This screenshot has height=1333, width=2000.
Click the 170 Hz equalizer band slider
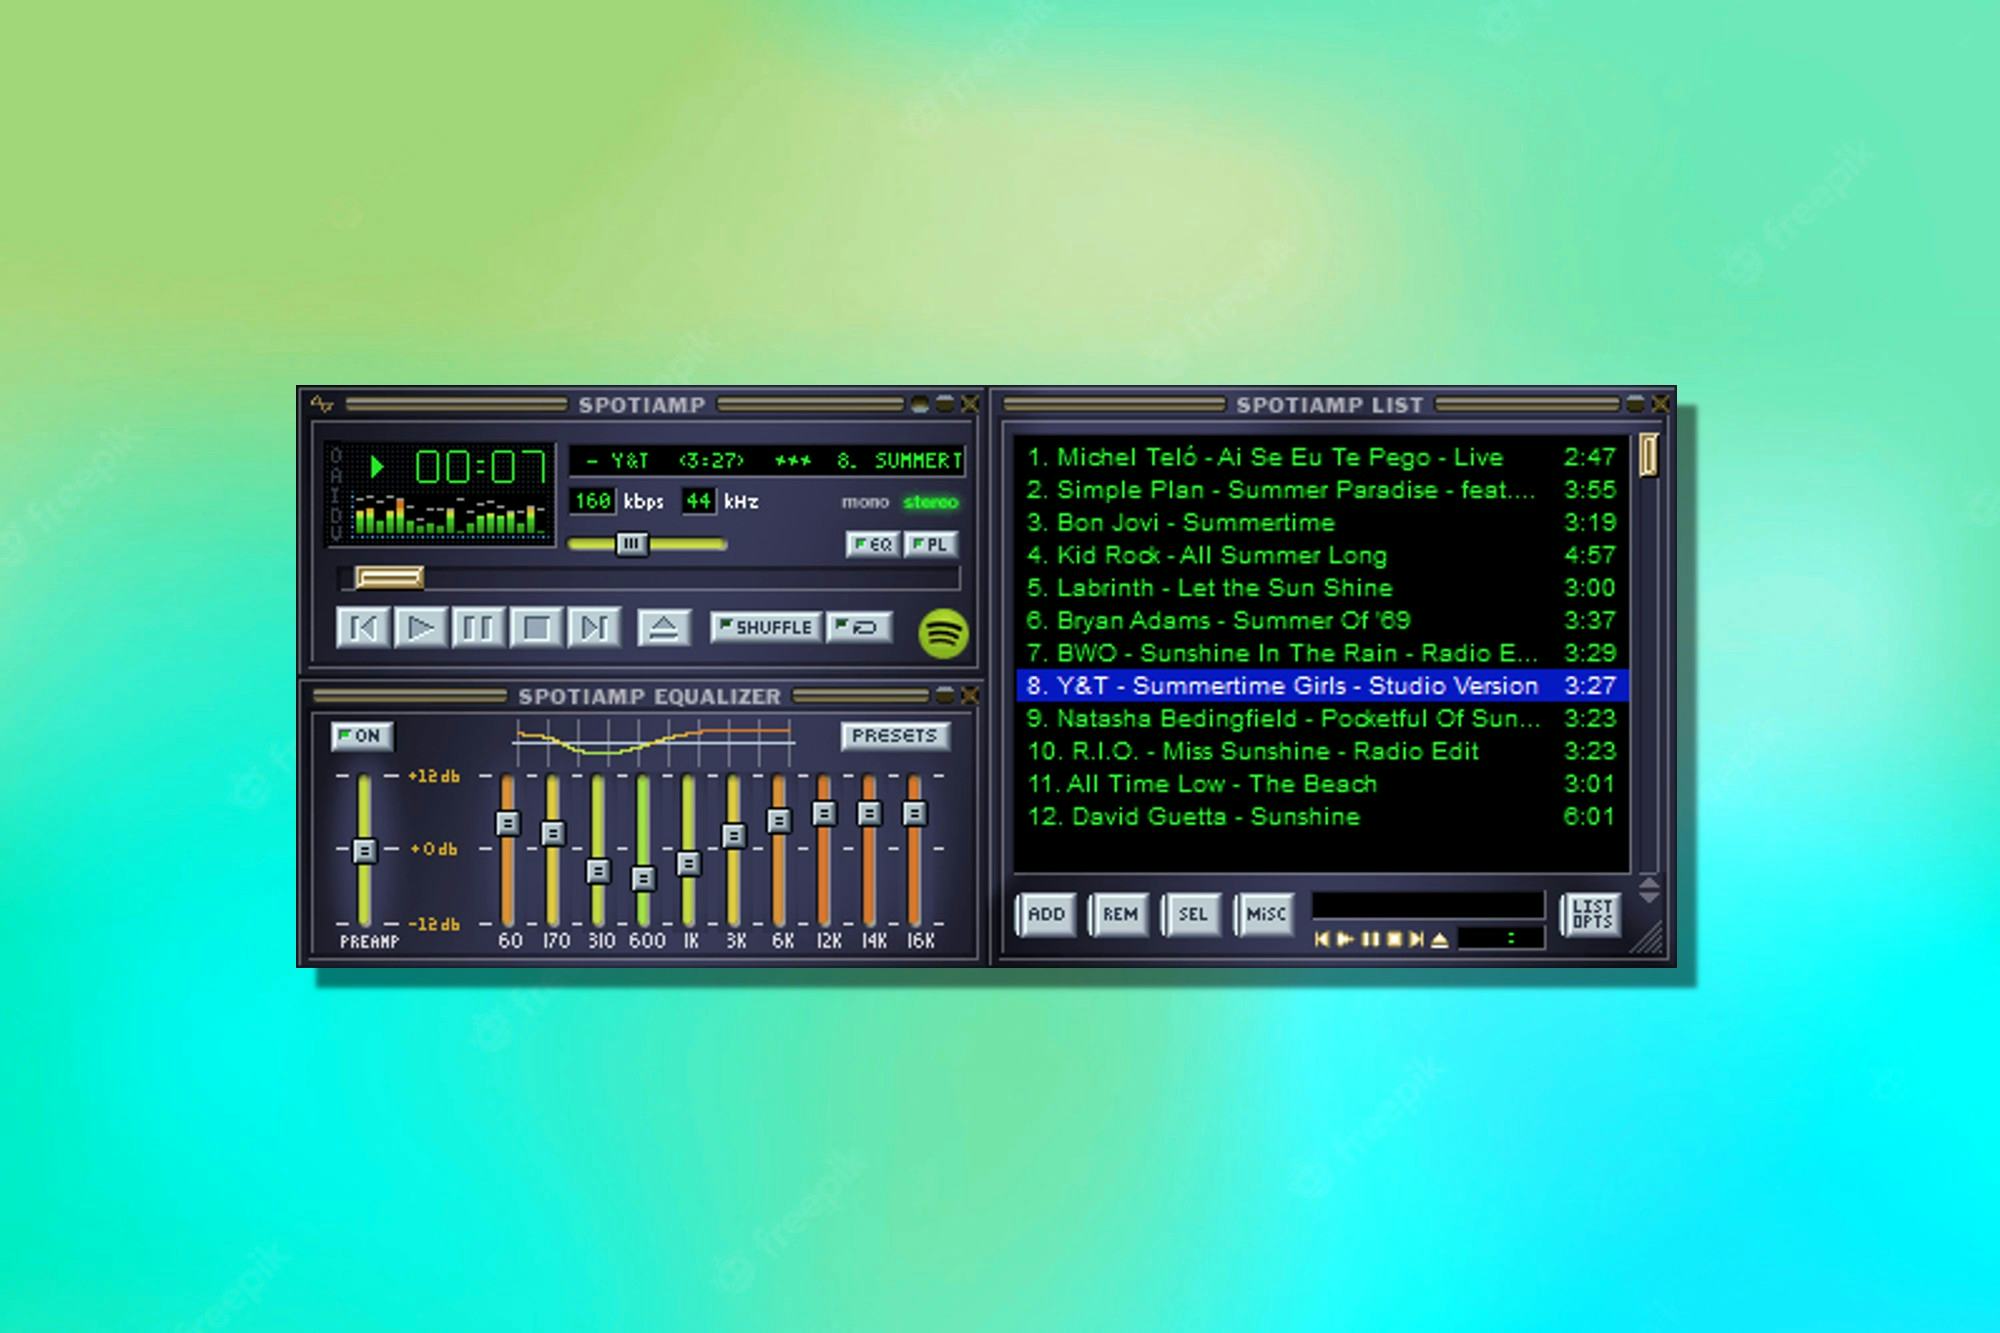tap(553, 833)
